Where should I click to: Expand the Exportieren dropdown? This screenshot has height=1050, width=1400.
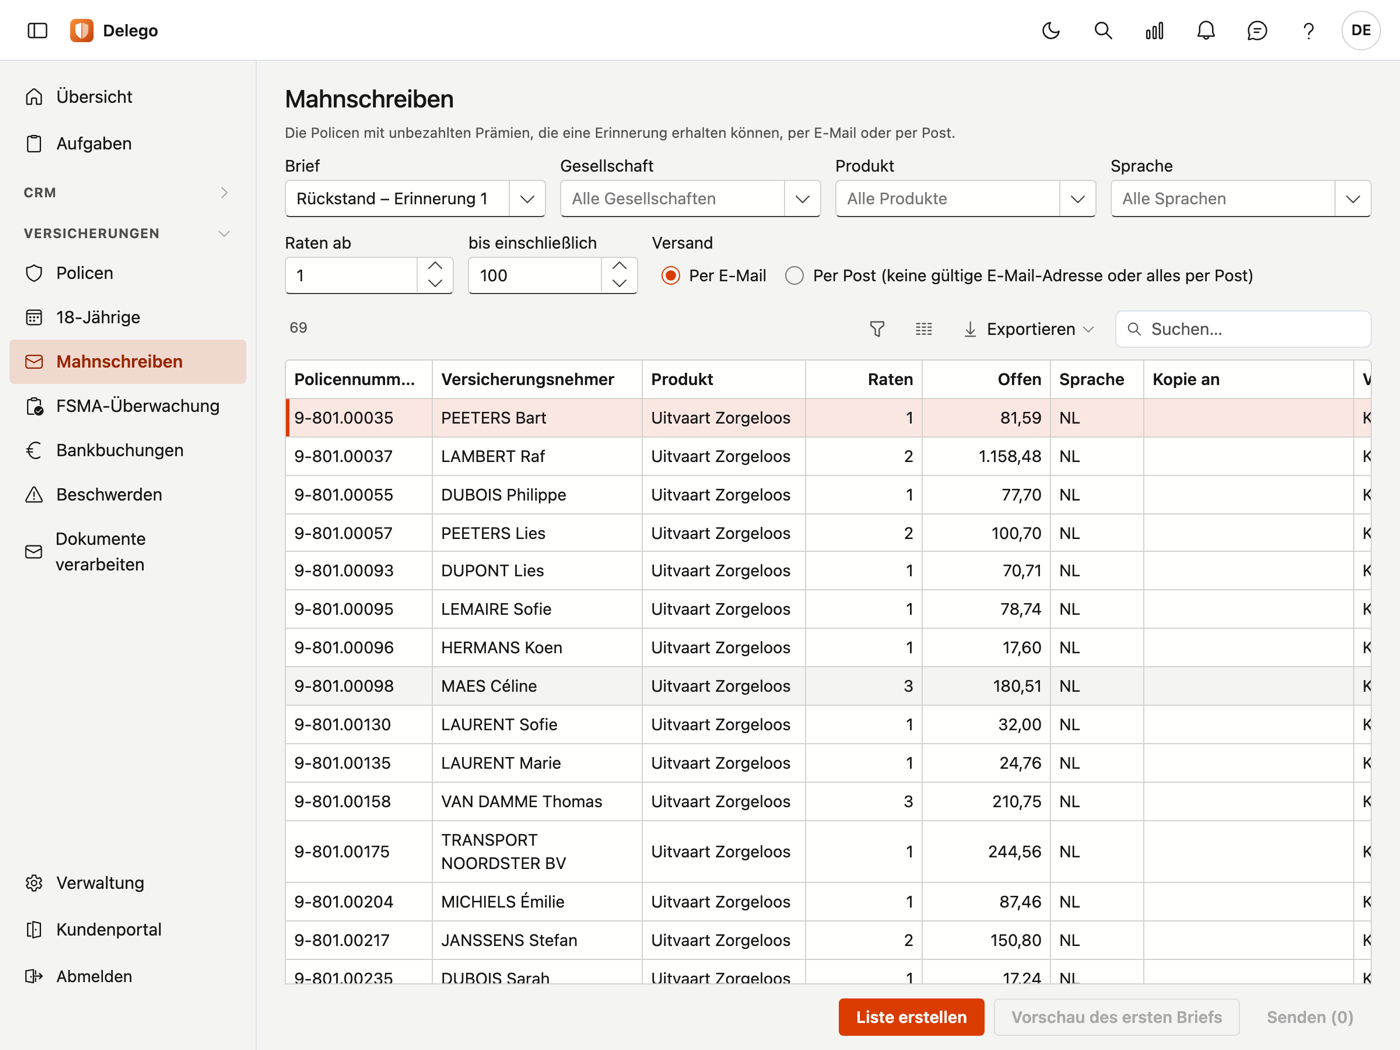pyautogui.click(x=1029, y=329)
